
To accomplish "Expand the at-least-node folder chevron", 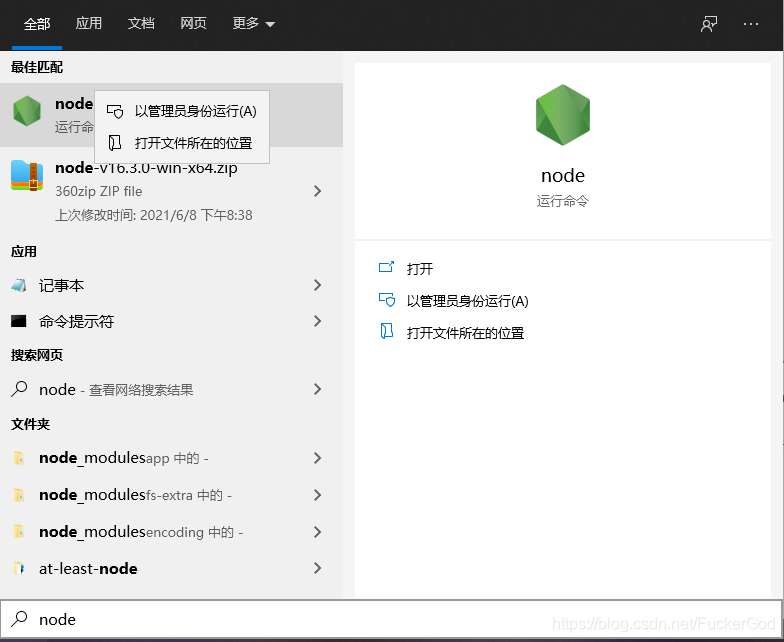I will 318,568.
